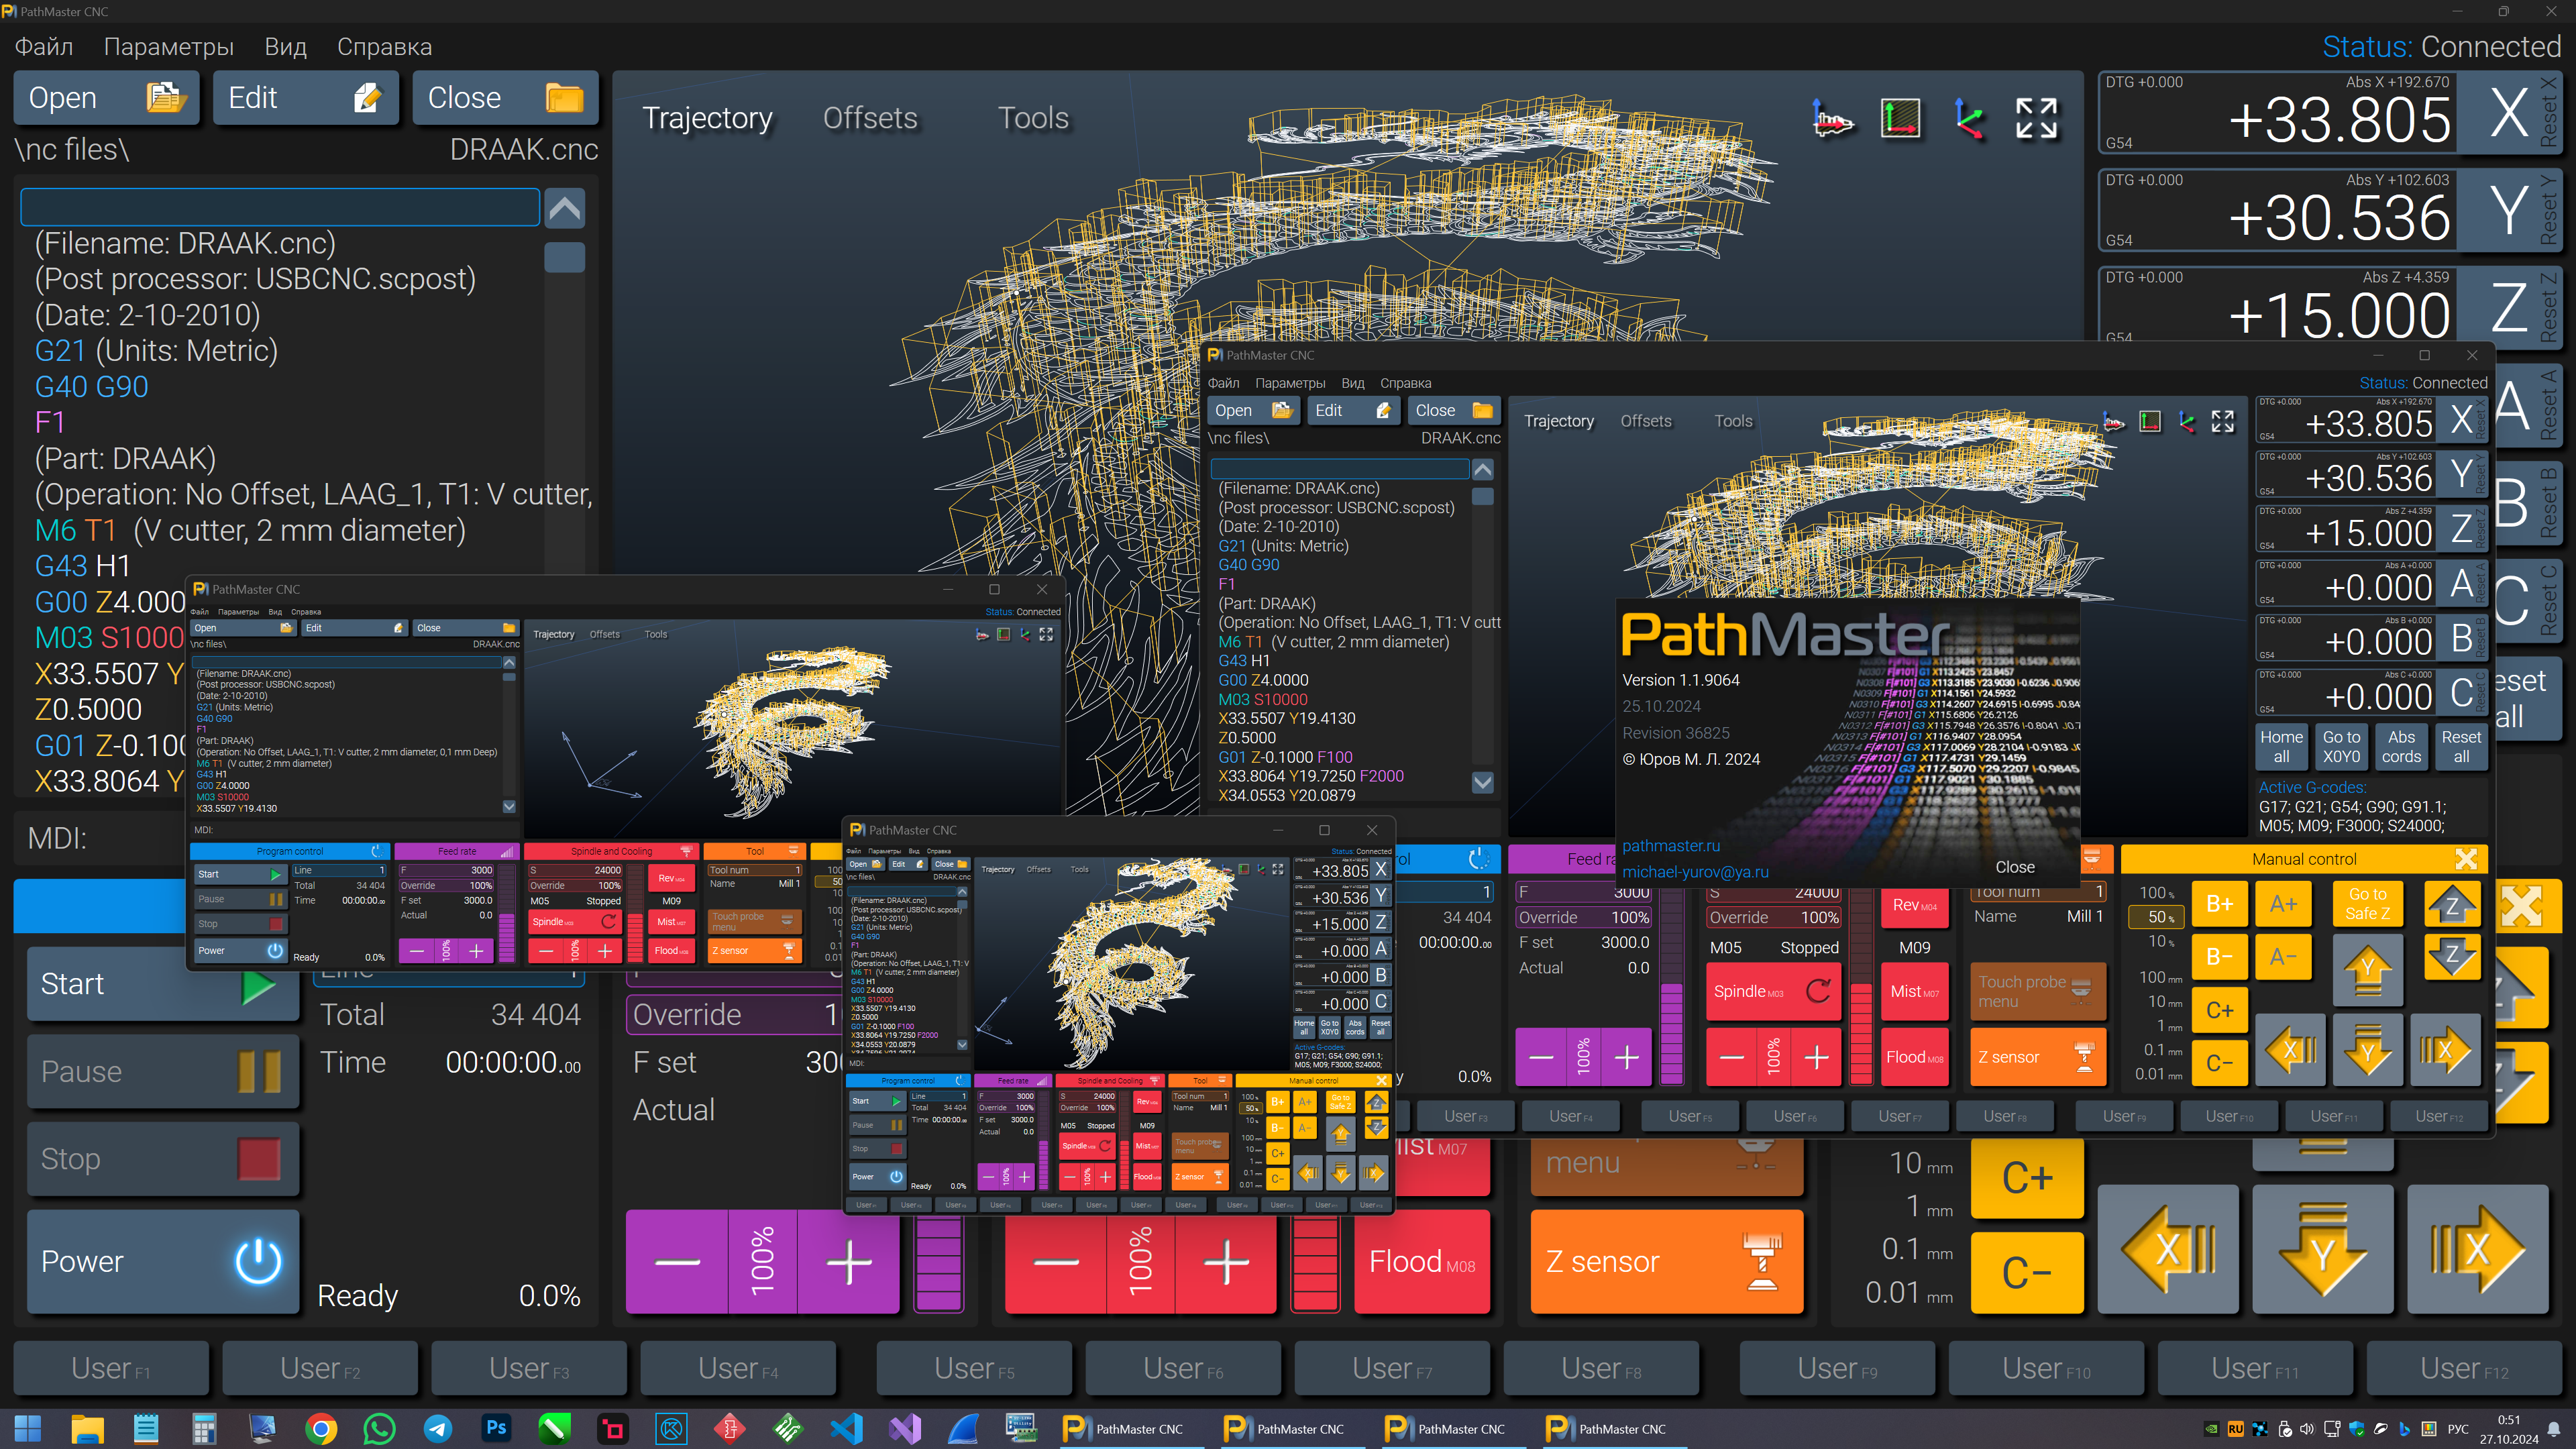This screenshot has height=1449, width=2576.
Task: Open the pathmaster.ru link
Action: pos(1670,846)
